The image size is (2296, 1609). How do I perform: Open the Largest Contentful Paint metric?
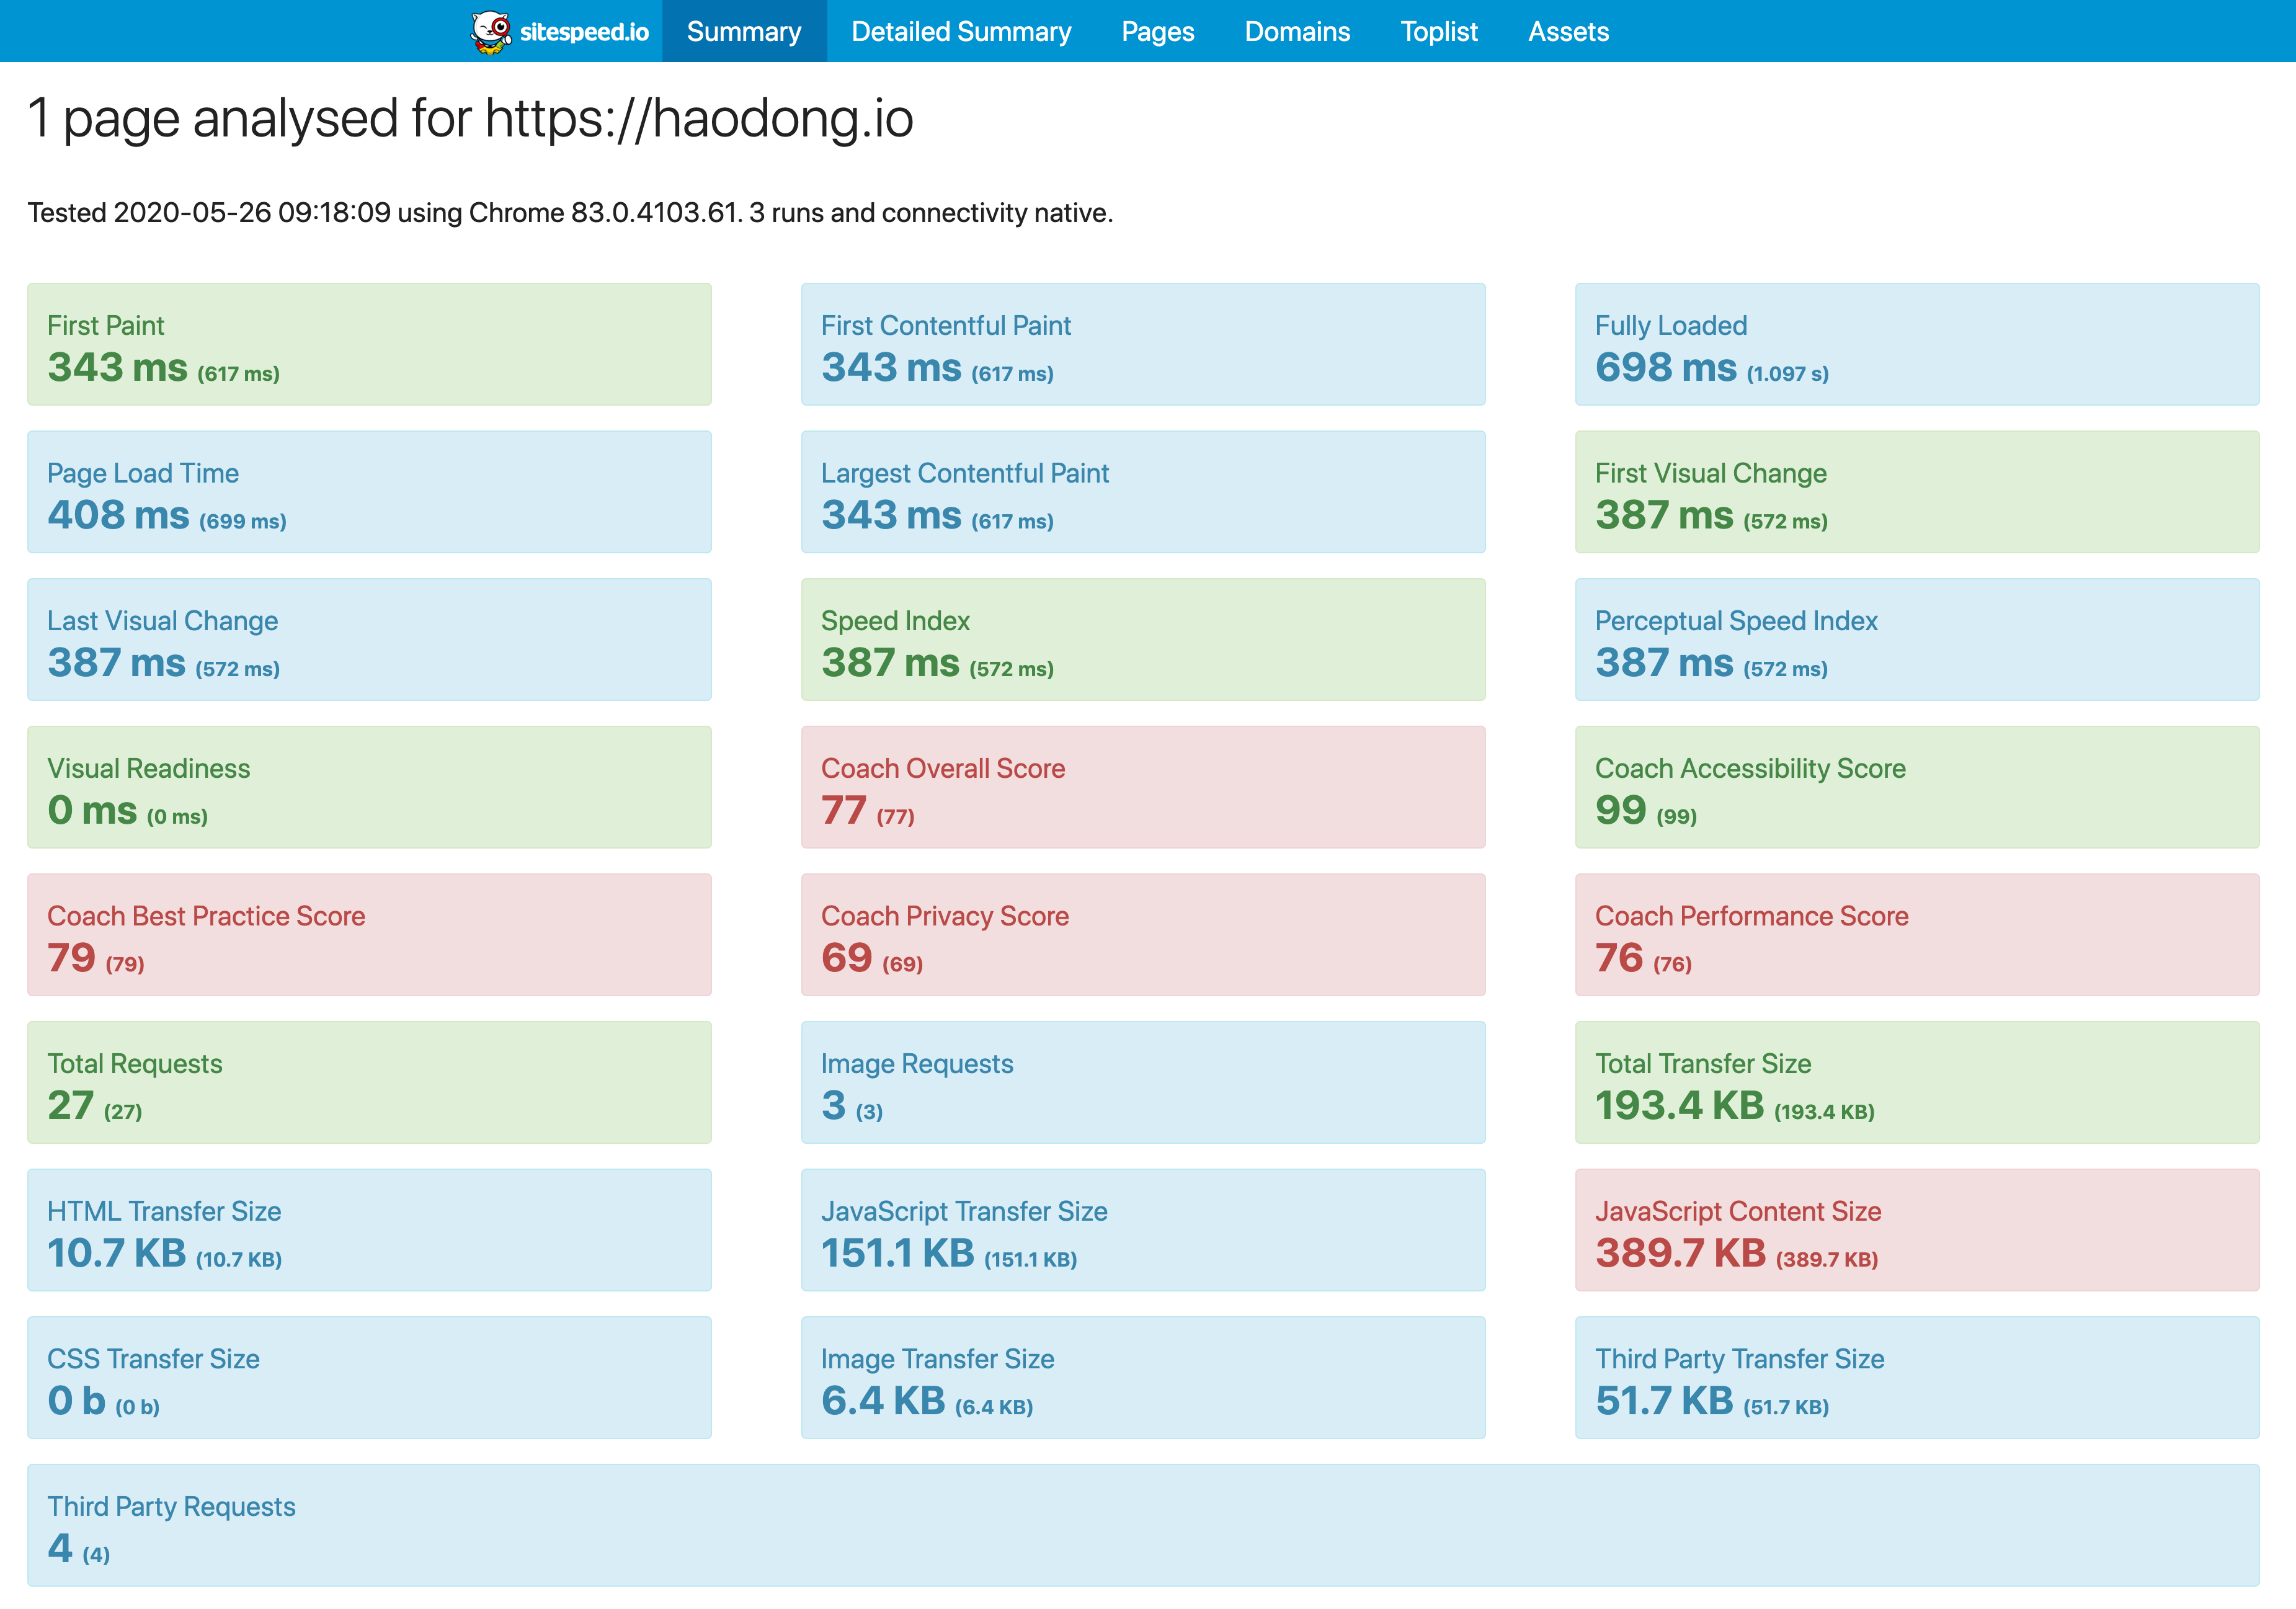(964, 473)
